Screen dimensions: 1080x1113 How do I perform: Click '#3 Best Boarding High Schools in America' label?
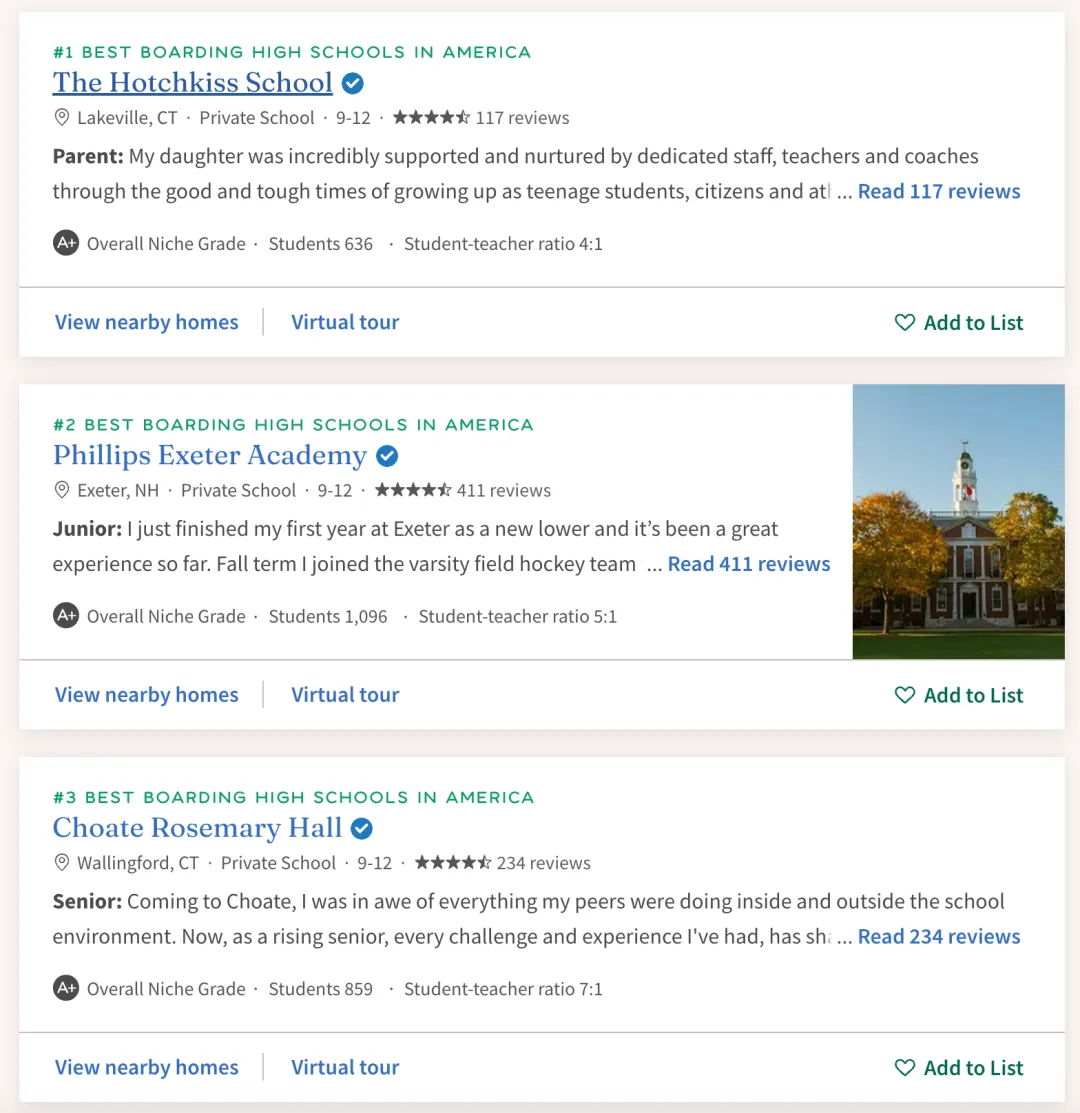(x=293, y=797)
